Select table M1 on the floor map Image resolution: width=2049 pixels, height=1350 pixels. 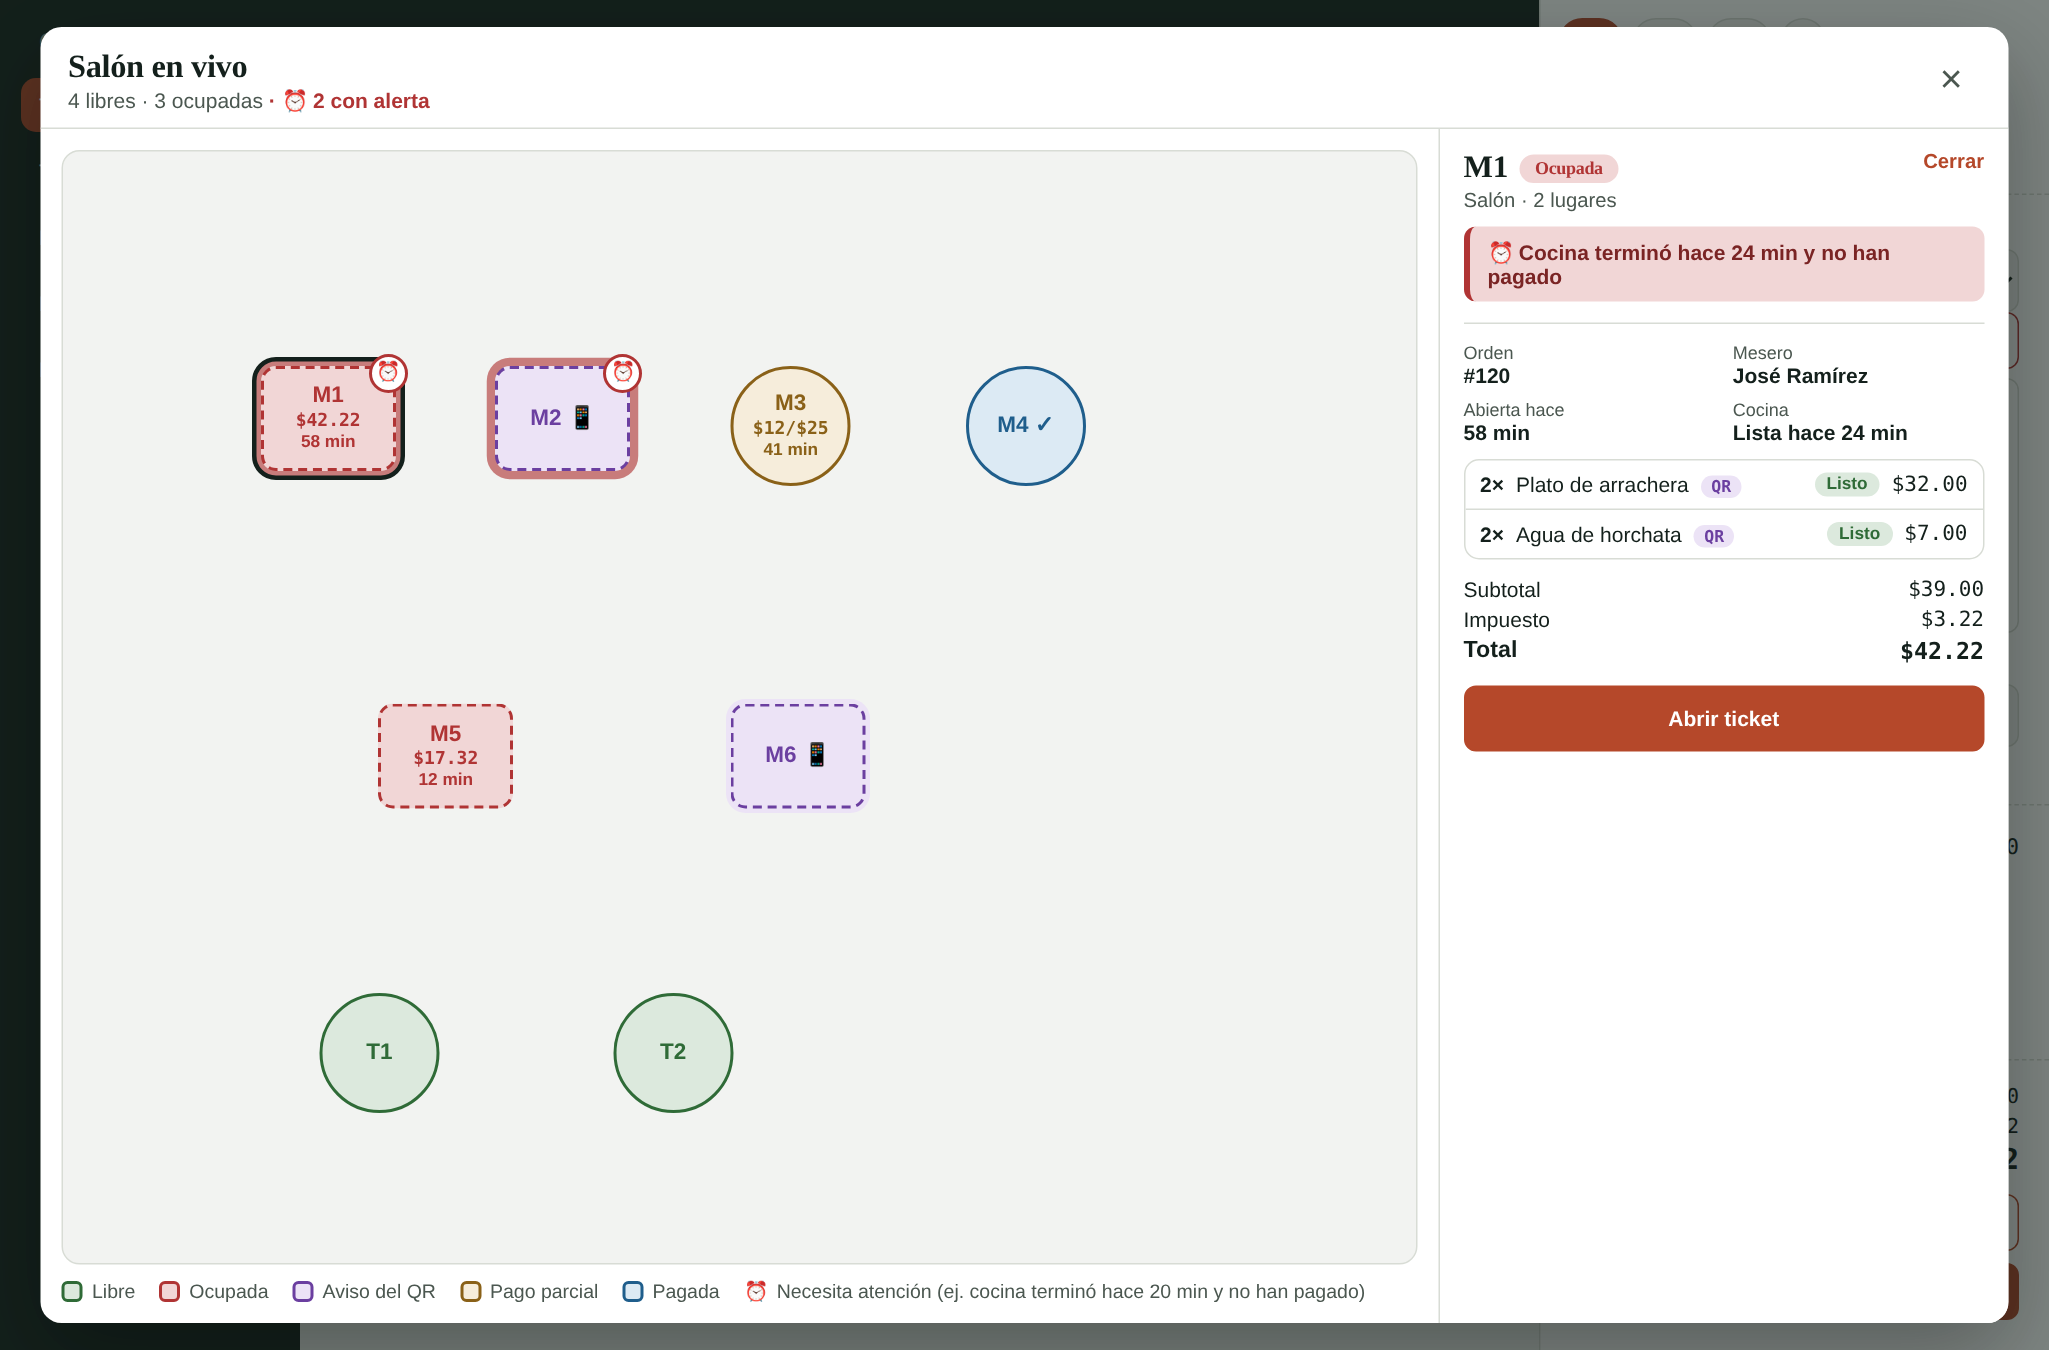(x=328, y=418)
